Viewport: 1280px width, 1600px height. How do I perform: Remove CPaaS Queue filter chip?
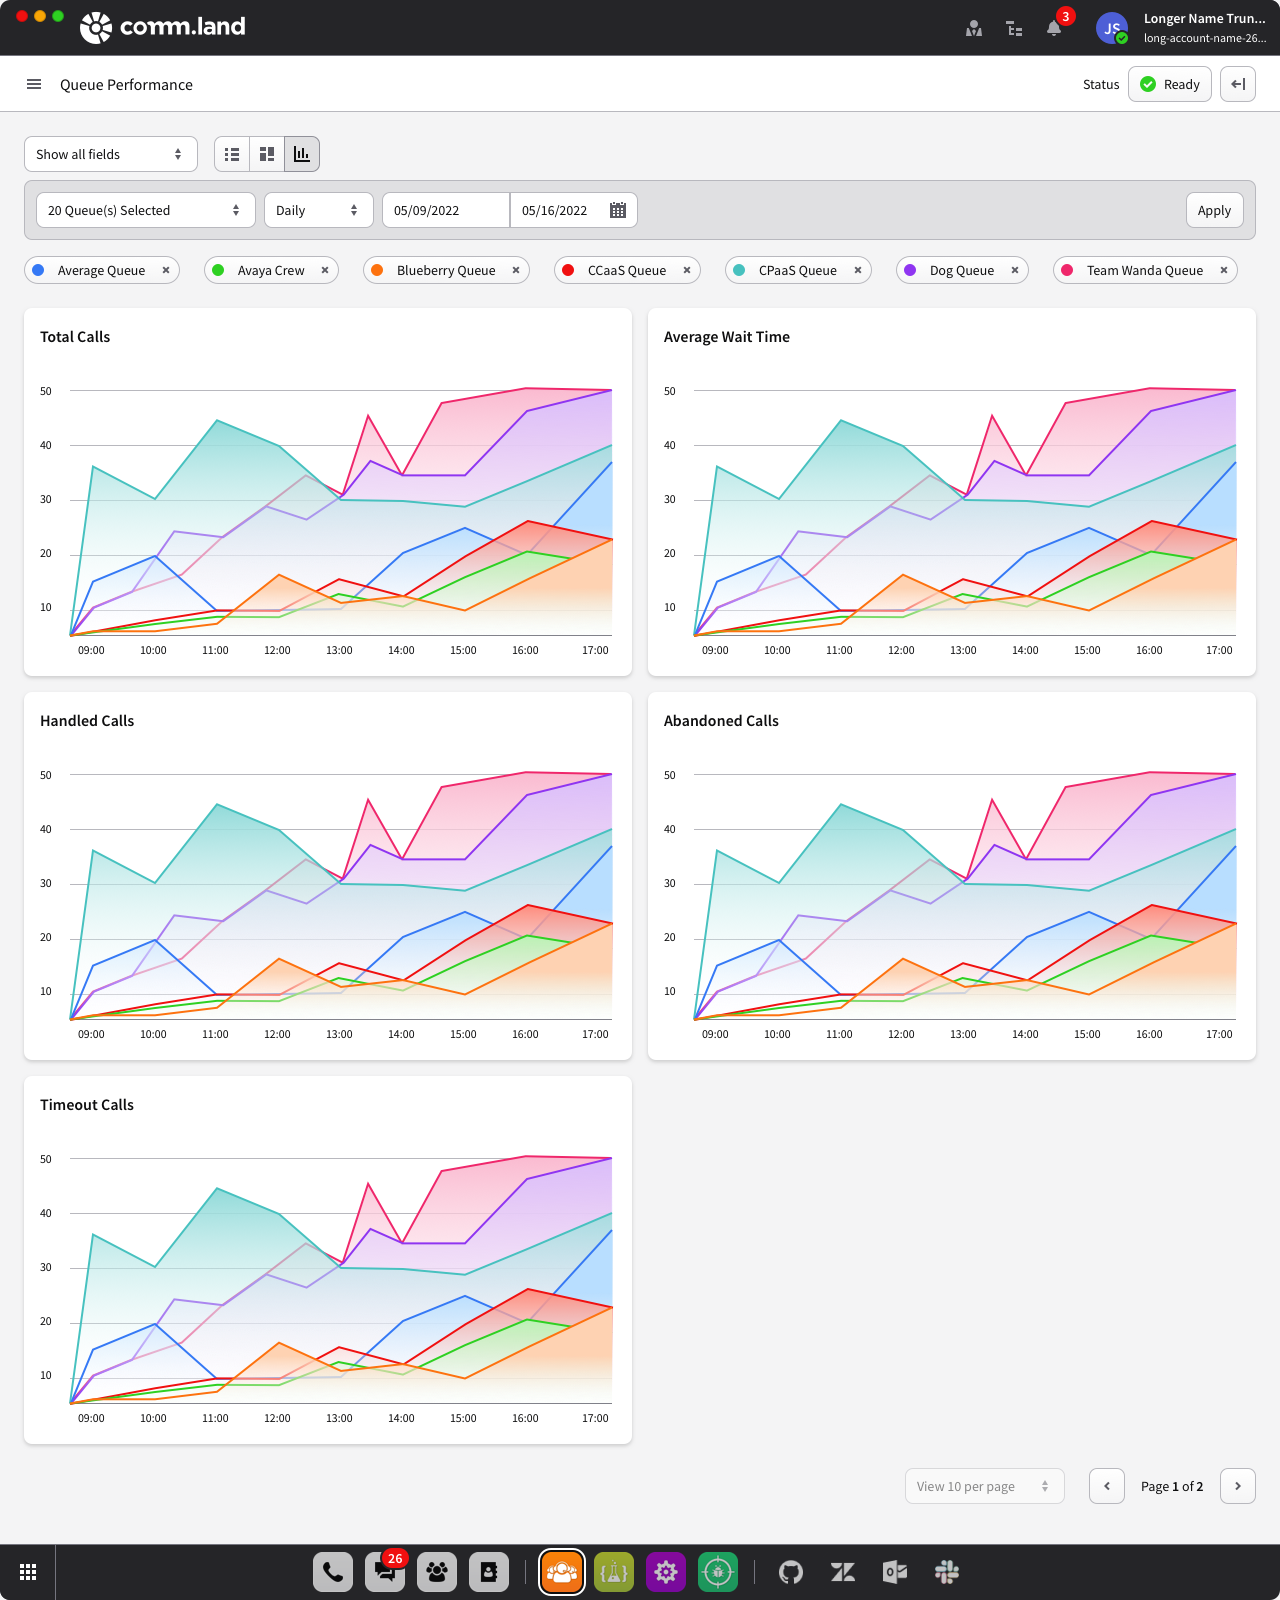coord(858,270)
